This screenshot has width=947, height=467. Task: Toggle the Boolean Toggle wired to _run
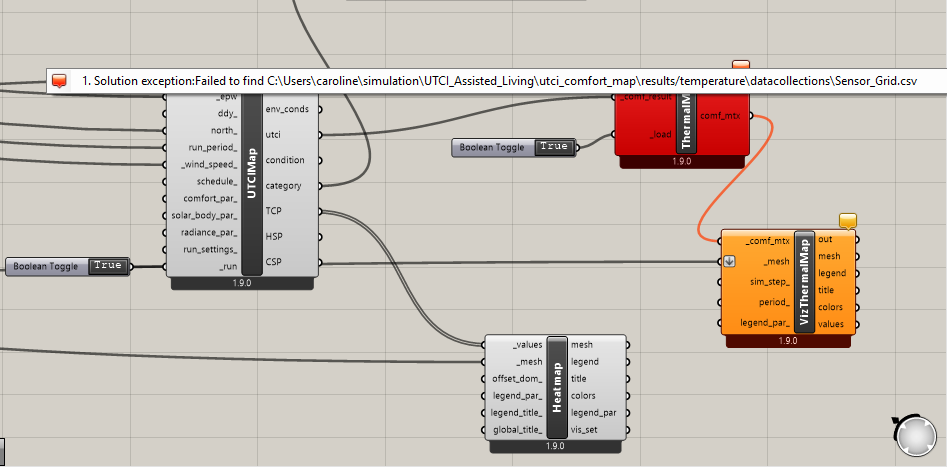coord(107,266)
